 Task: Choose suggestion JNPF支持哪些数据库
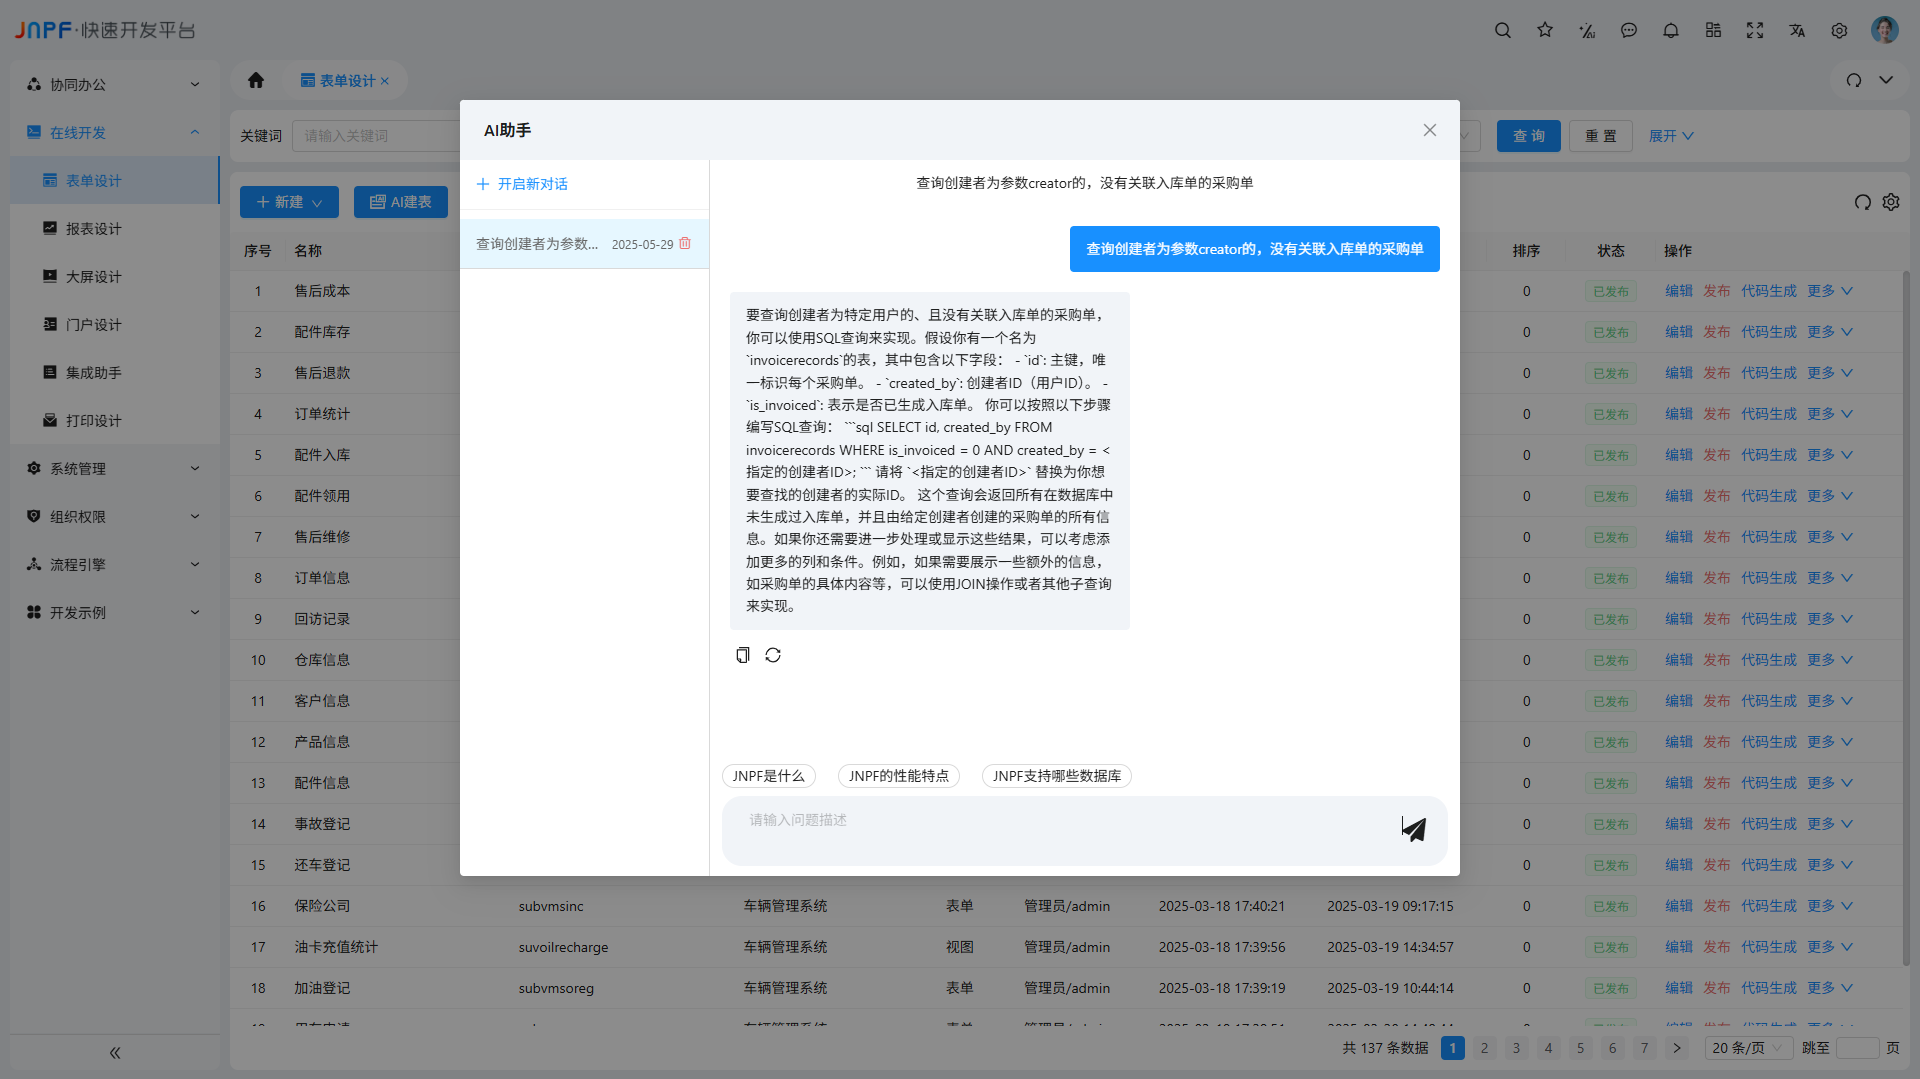(x=1056, y=776)
